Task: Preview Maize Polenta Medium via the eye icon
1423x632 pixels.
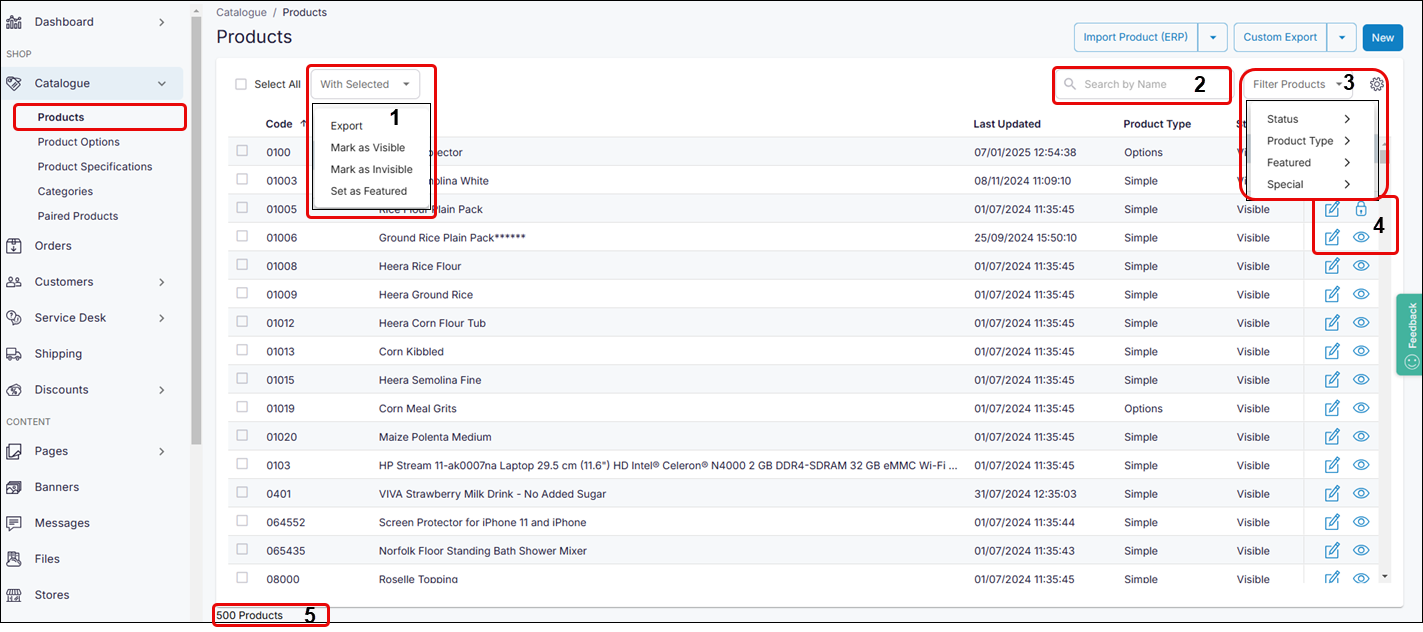Action: [1361, 436]
